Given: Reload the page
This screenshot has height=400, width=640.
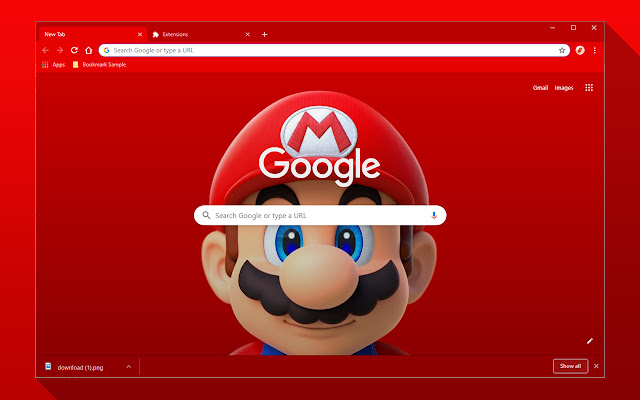Looking at the screenshot, I should point(74,50).
